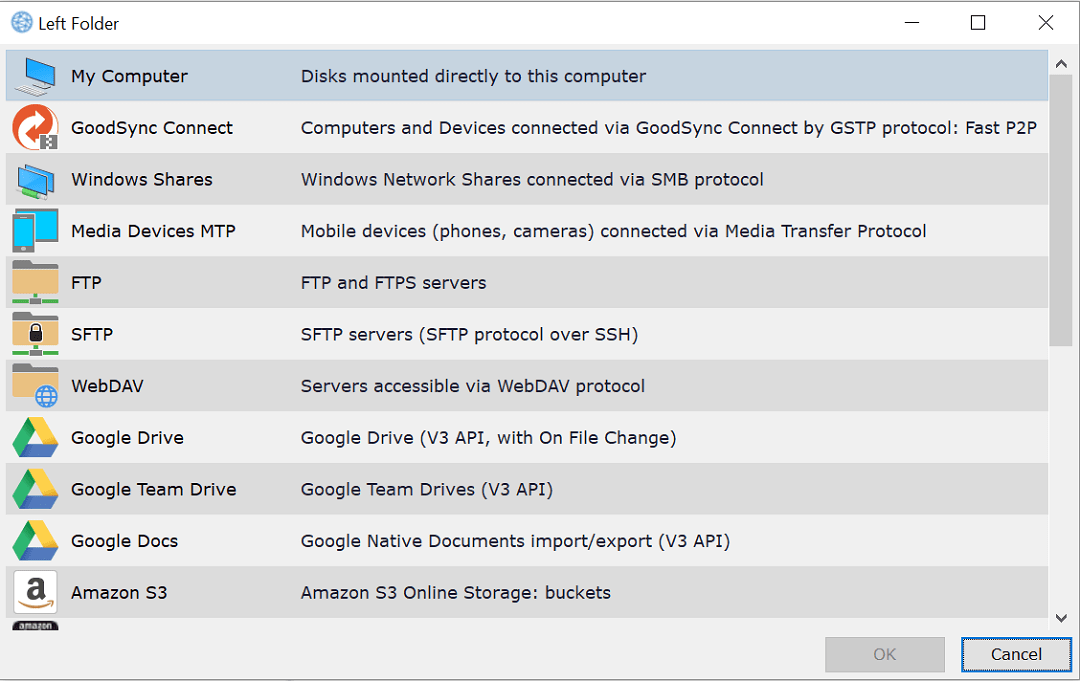Click the greyed-out OK button
The image size is (1080, 681).
tap(884, 655)
